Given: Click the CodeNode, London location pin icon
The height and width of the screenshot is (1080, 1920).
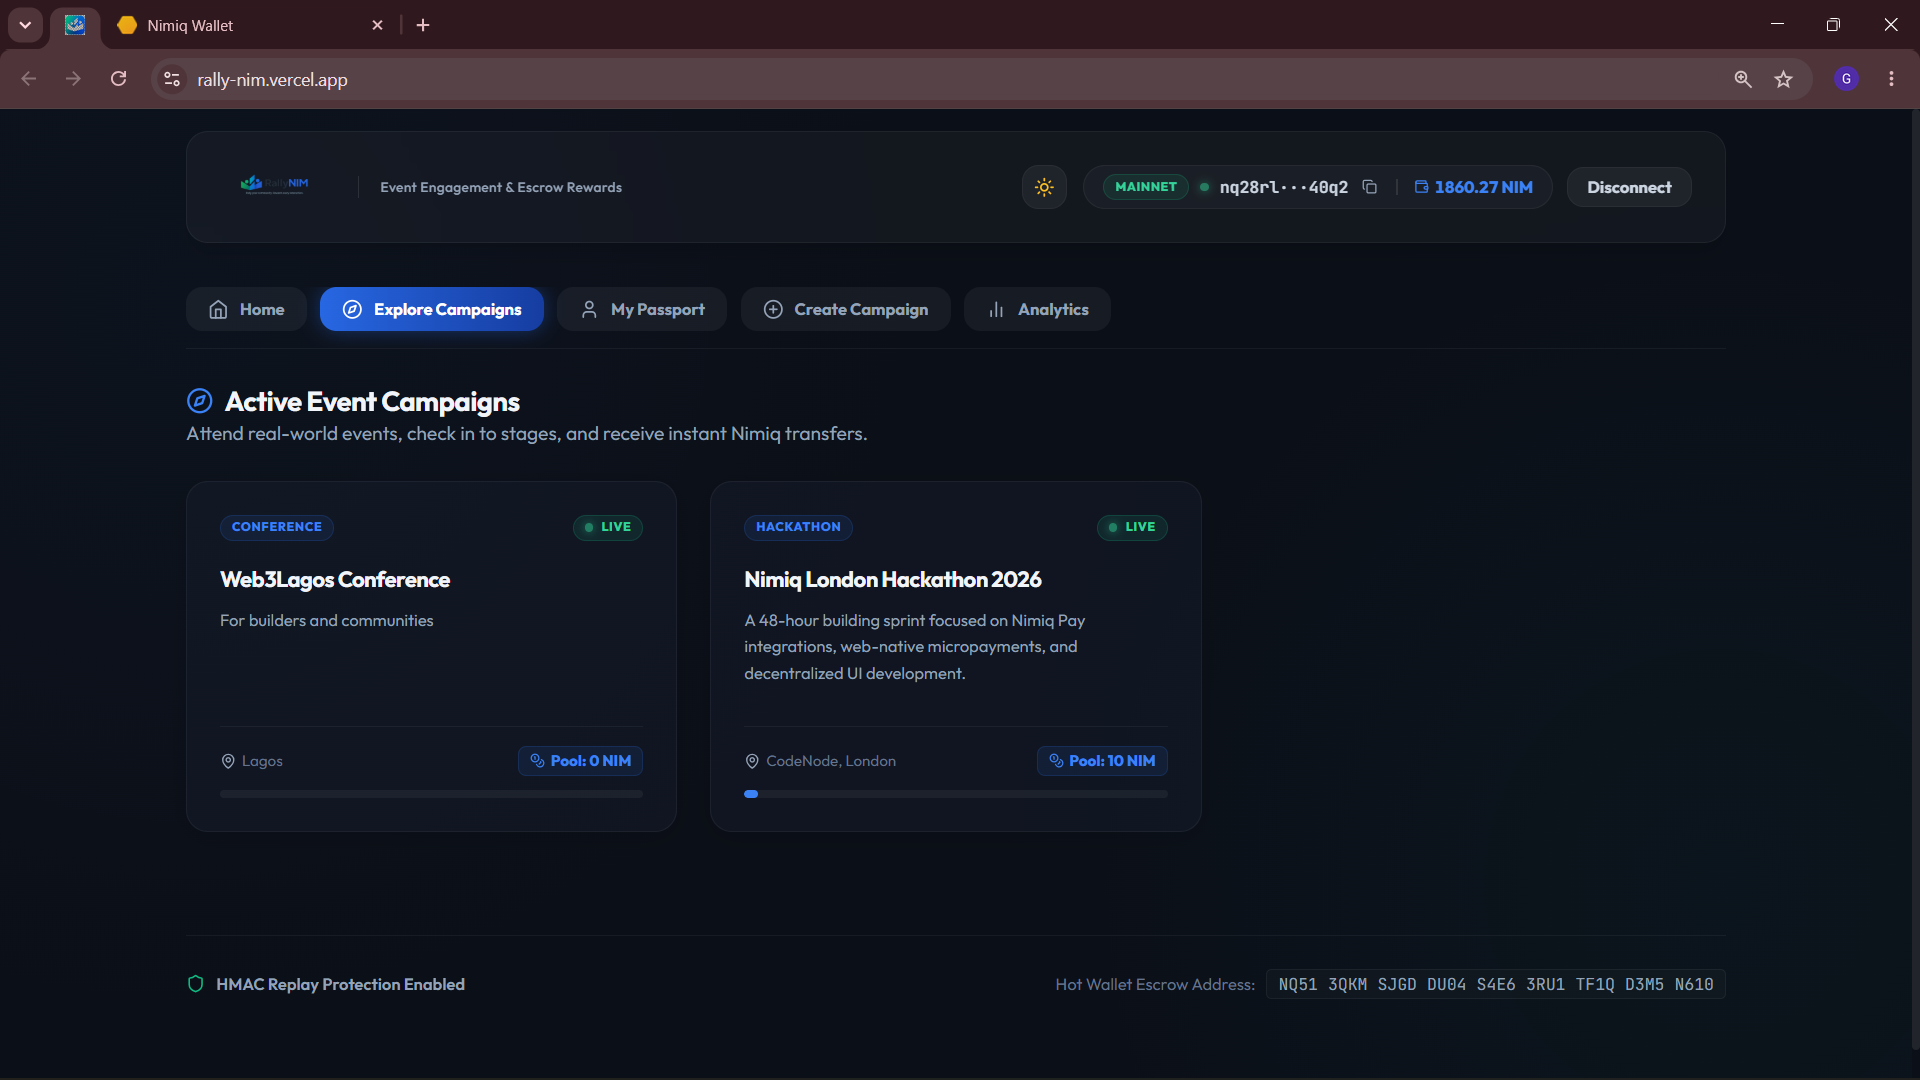Looking at the screenshot, I should pos(752,761).
